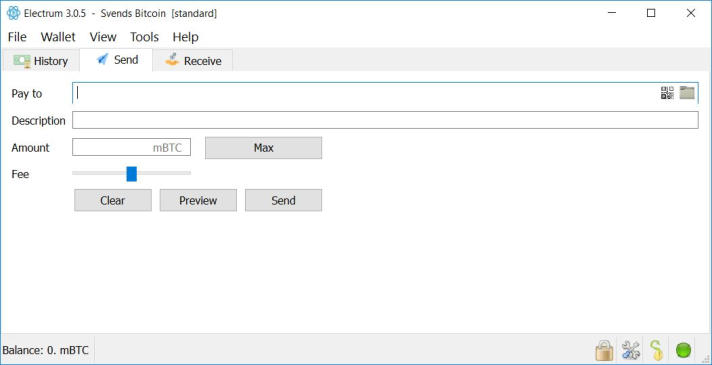This screenshot has height=365, width=712.
Task: Focus the Pay to address field
Action: [x=385, y=93]
